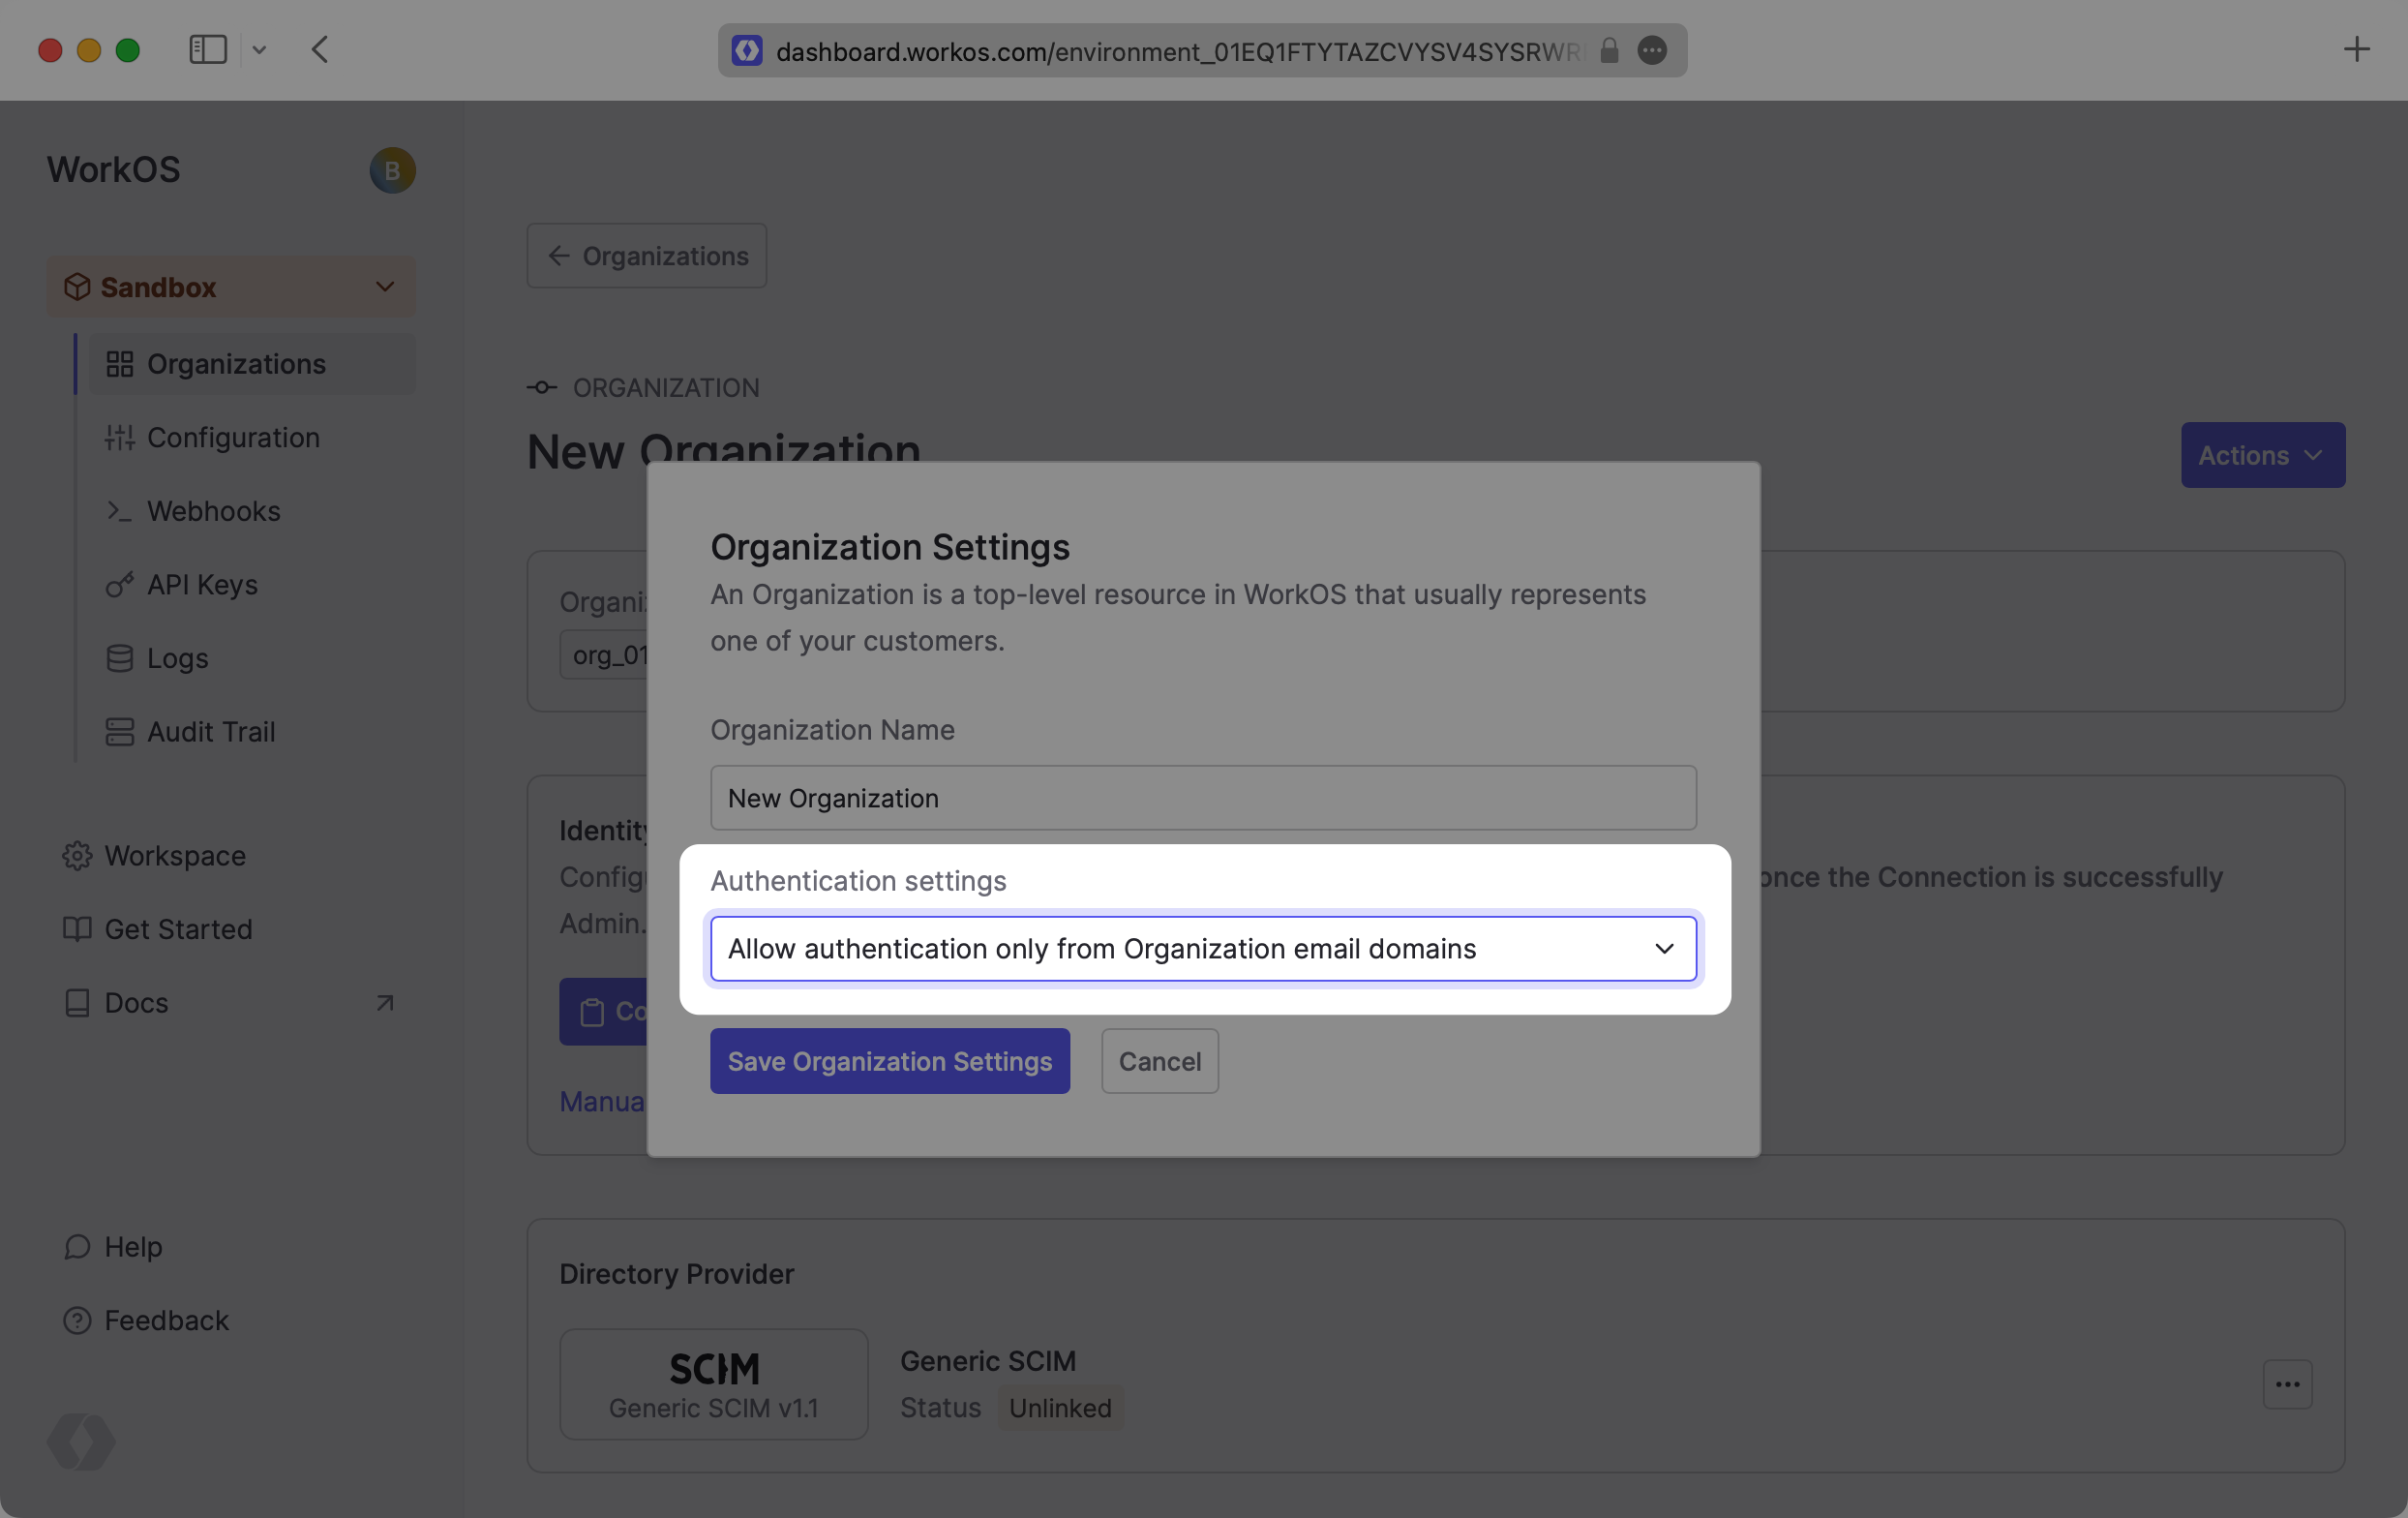Cancel the Organization Settings dialog
Image resolution: width=2408 pixels, height=1518 pixels.
tap(1159, 1061)
